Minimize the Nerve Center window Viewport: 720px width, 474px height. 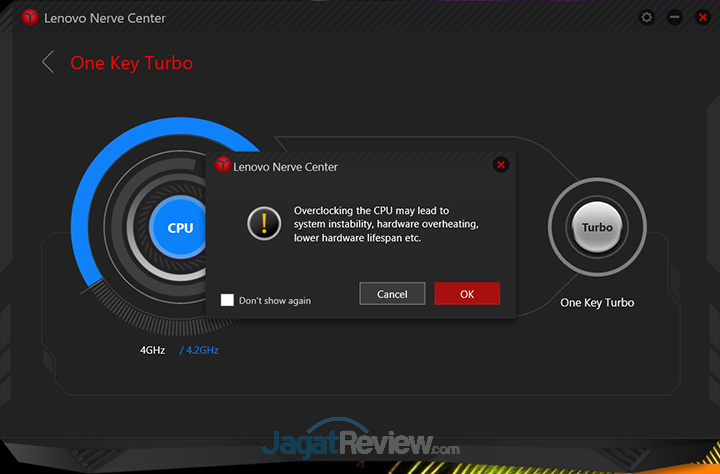pos(675,18)
